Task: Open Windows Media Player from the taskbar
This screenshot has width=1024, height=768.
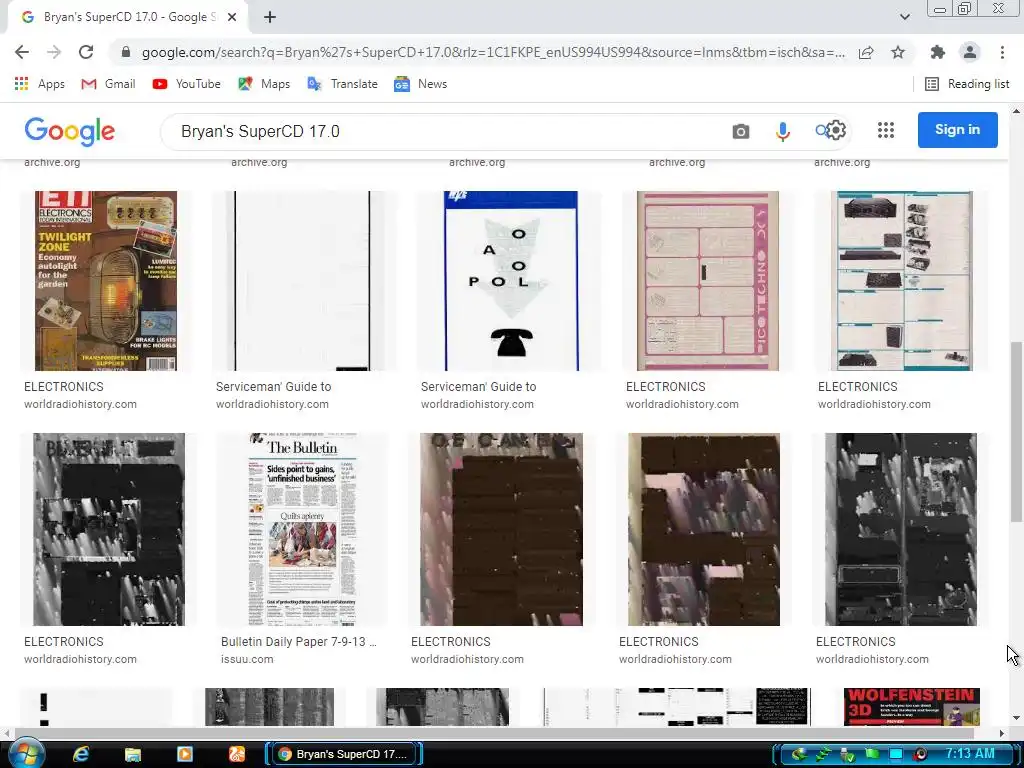Action: pyautogui.click(x=185, y=754)
